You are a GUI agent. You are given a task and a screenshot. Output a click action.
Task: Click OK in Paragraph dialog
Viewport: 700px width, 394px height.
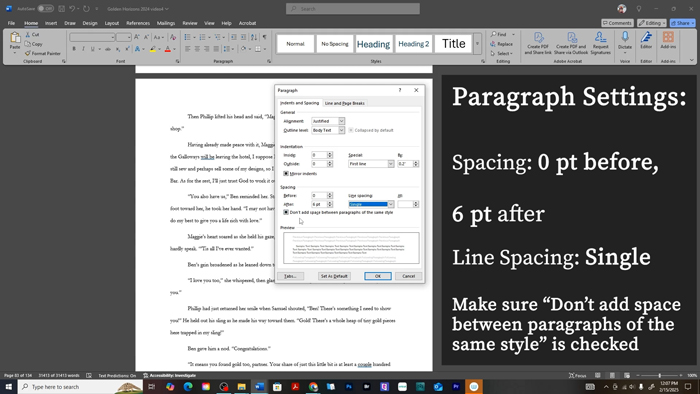(x=378, y=276)
